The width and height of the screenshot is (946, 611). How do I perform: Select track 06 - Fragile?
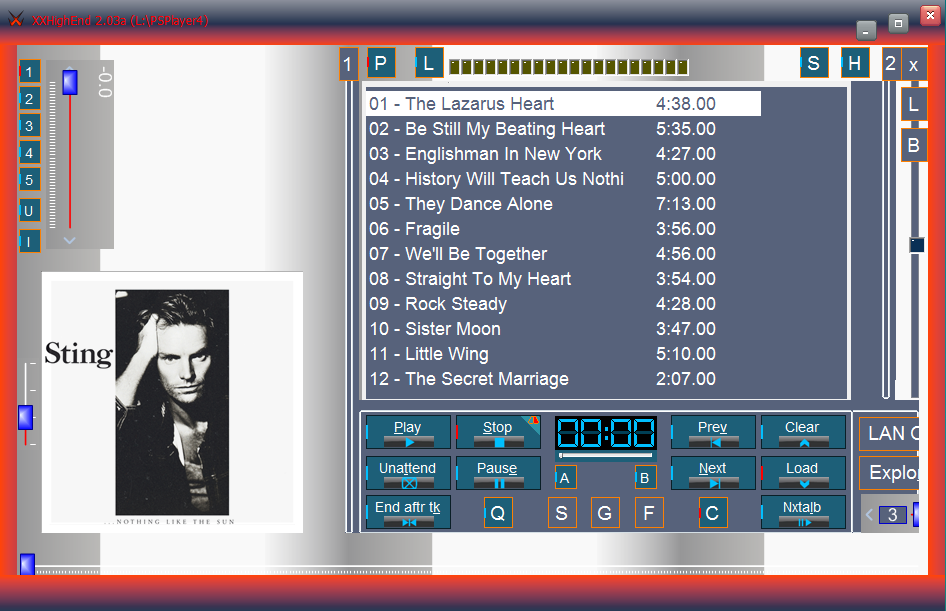click(x=563, y=229)
